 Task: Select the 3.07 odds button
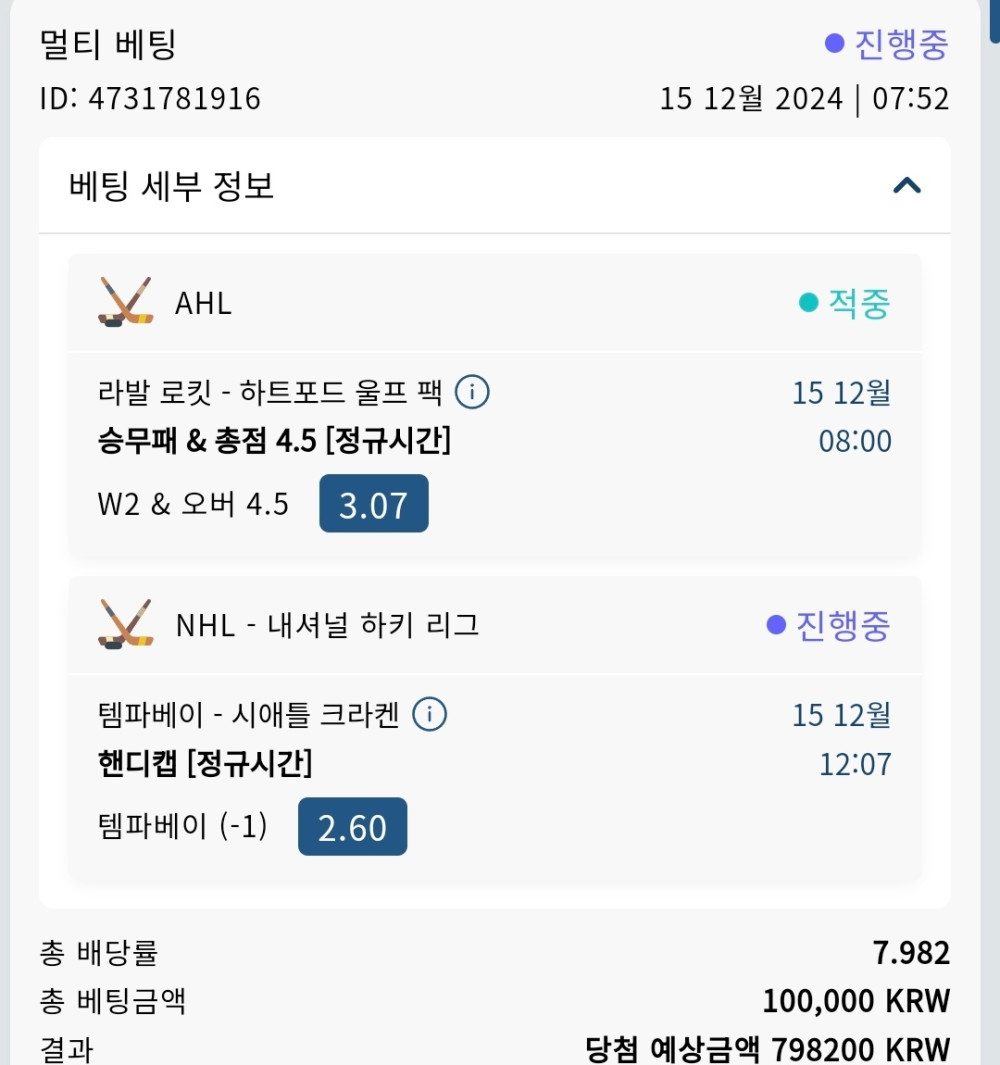(374, 504)
